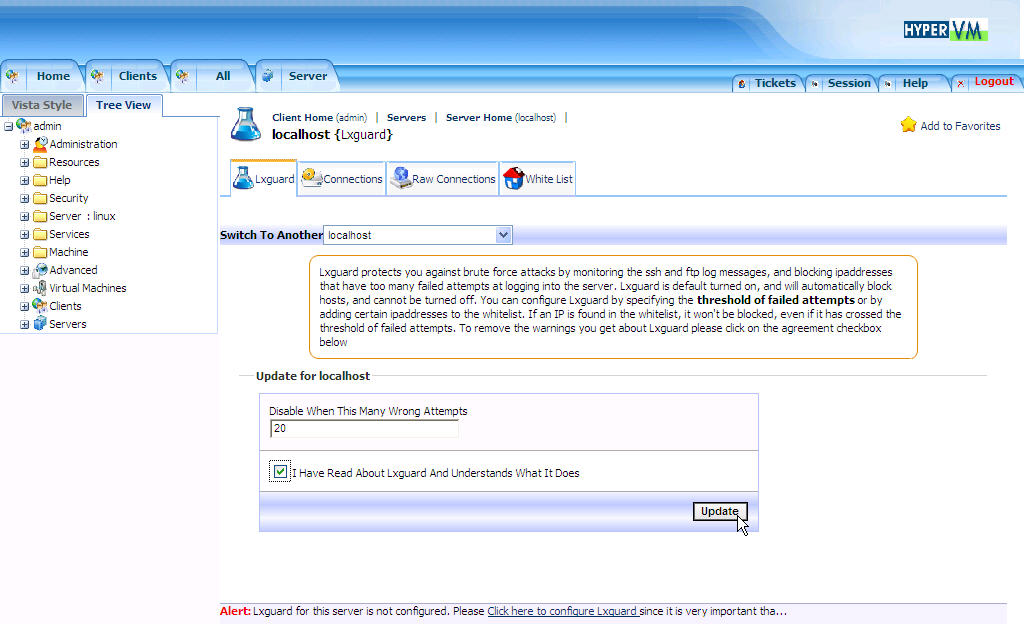Image resolution: width=1024 pixels, height=624 pixels.
Task: Click the Advanced node icon in tree
Action: click(40, 270)
